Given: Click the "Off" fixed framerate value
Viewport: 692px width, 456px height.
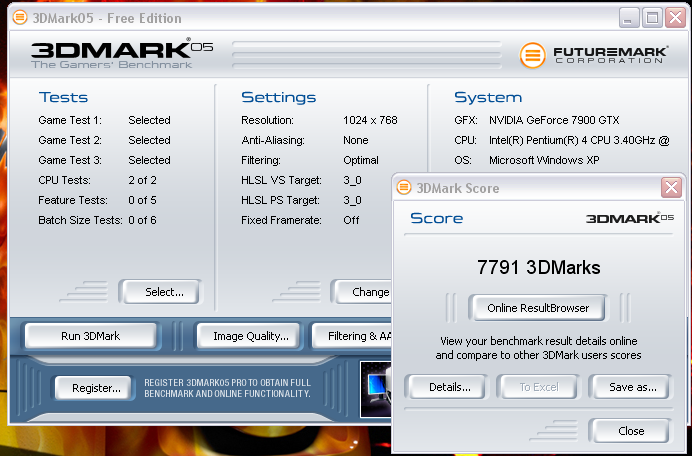Looking at the screenshot, I should coord(351,220).
